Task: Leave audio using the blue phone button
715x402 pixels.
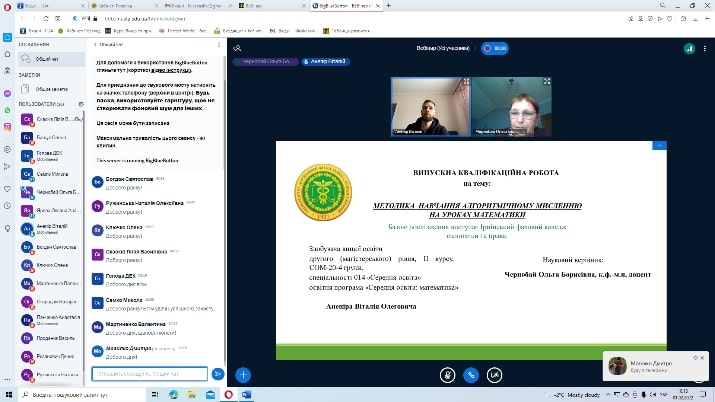Action: pos(471,375)
